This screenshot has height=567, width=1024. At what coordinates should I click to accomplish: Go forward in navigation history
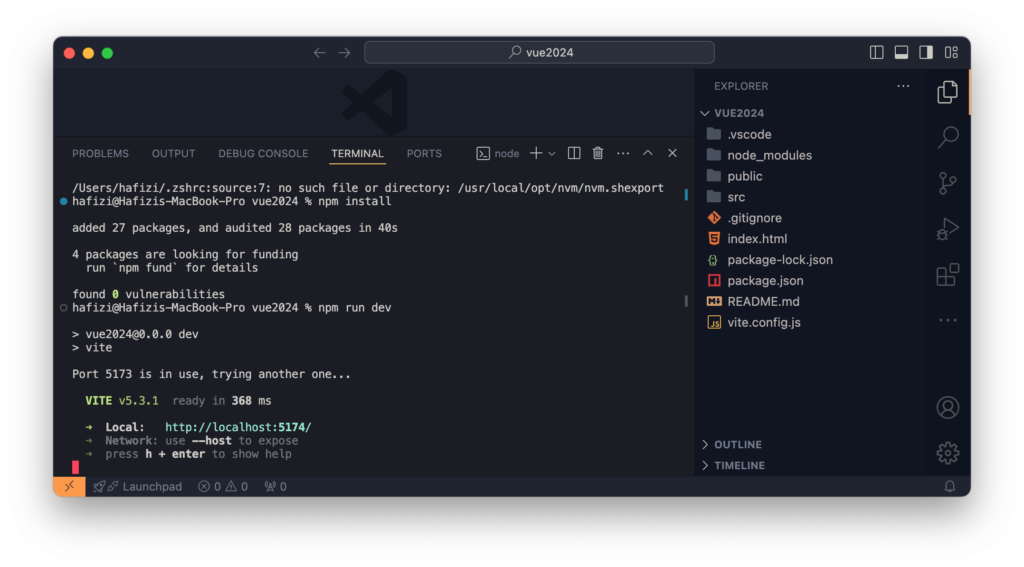(344, 52)
